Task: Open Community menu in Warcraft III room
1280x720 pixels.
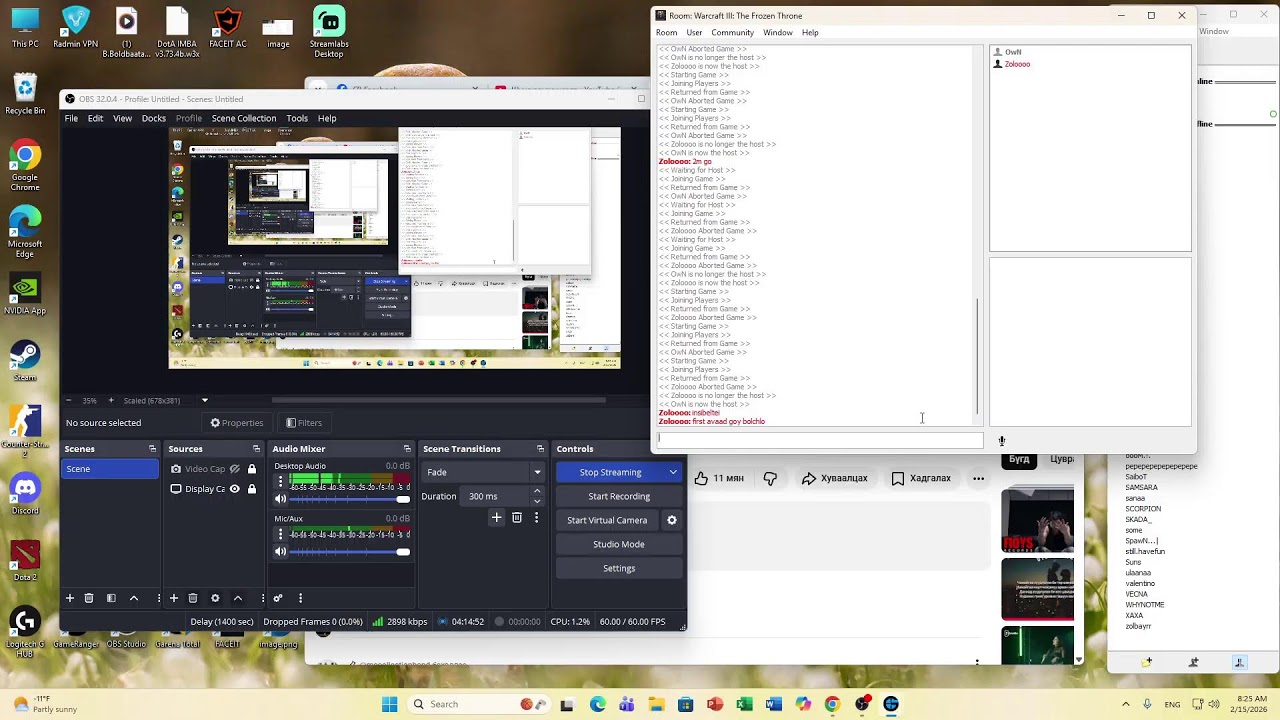Action: [x=733, y=33]
